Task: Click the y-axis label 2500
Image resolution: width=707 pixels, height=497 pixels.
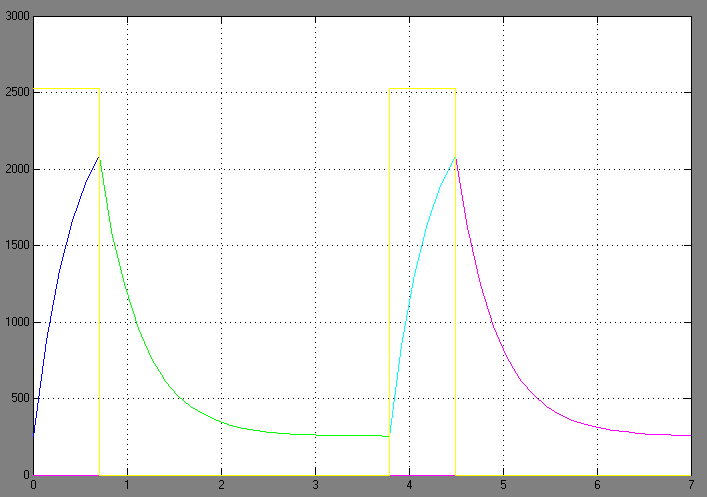Action: [17, 92]
